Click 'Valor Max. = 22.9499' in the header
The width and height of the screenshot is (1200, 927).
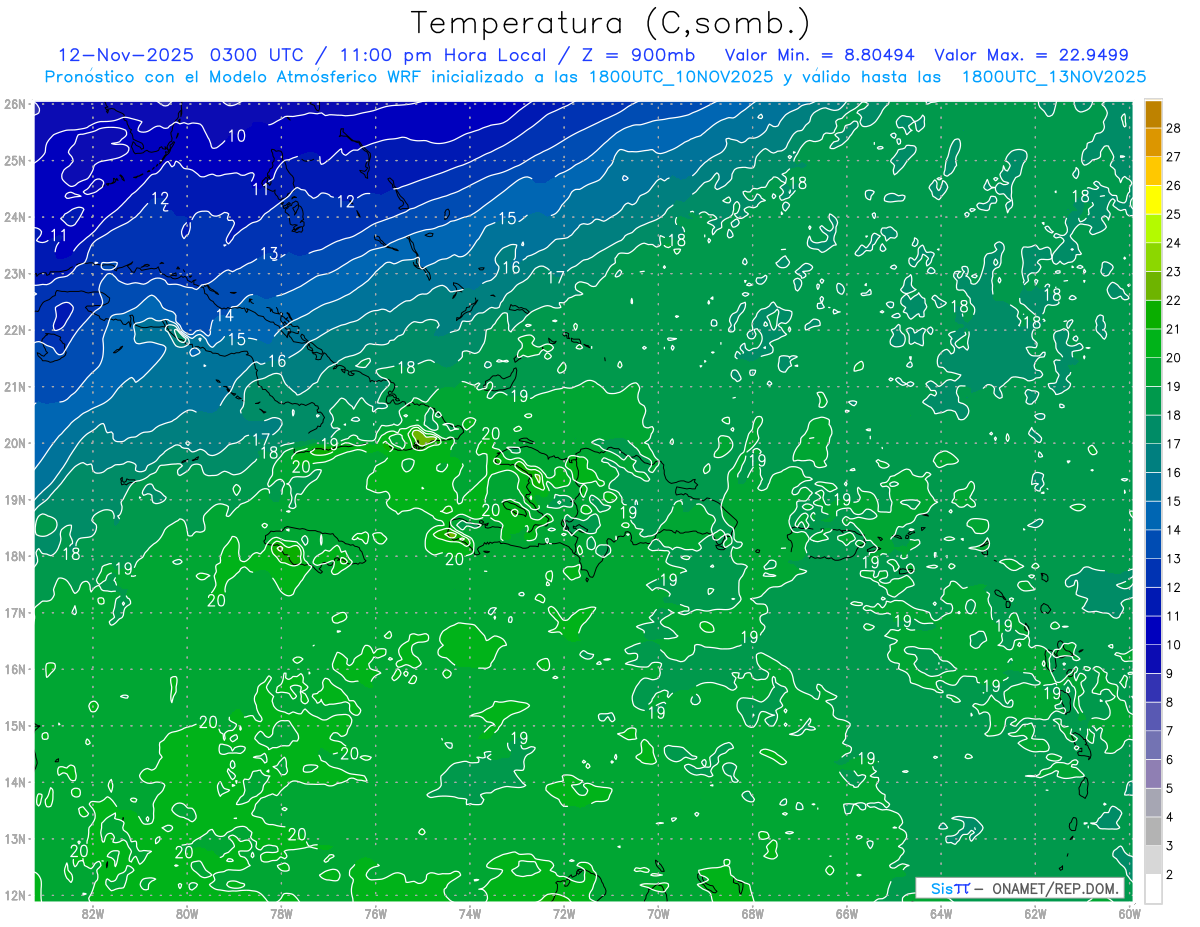[1031, 55]
